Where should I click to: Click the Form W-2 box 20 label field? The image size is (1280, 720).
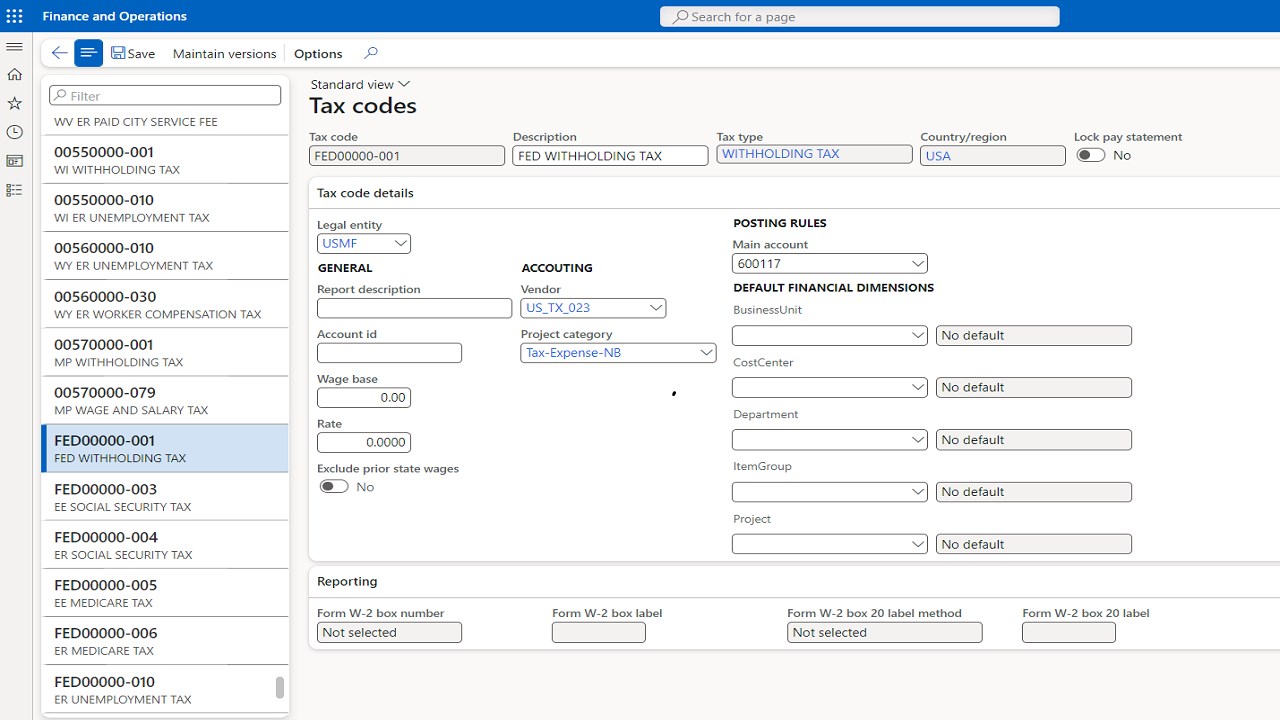click(x=1069, y=632)
